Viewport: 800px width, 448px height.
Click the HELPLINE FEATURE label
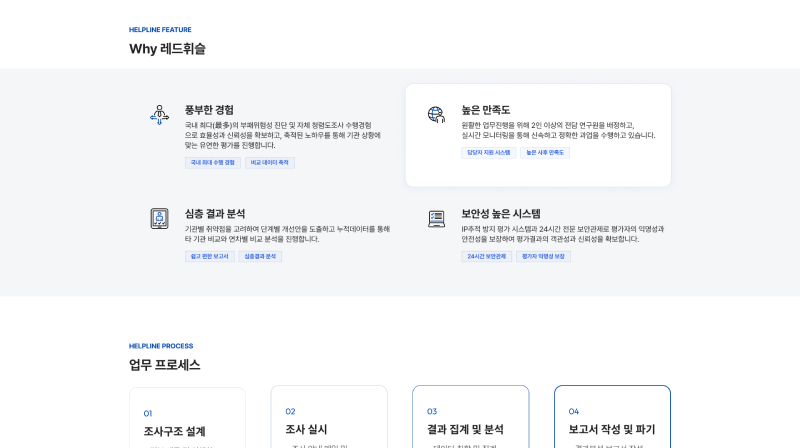click(160, 30)
